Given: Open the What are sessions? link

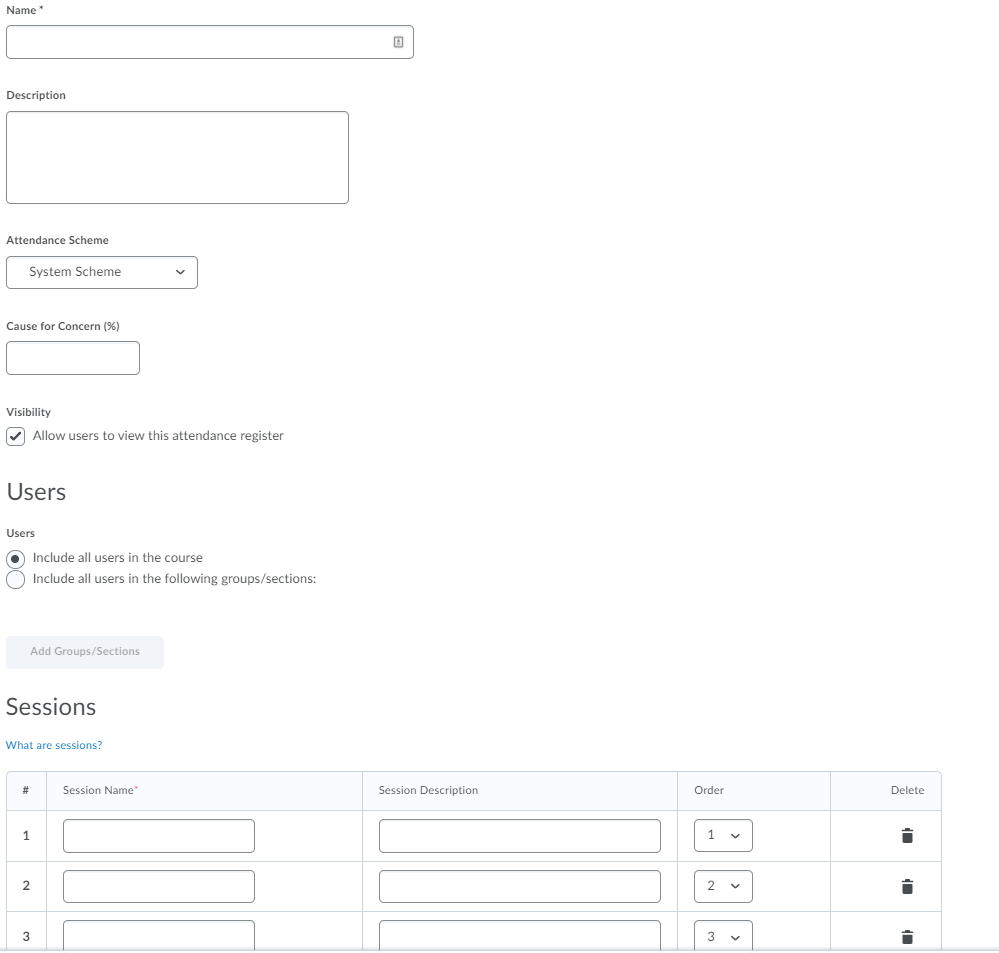Looking at the screenshot, I should [54, 745].
